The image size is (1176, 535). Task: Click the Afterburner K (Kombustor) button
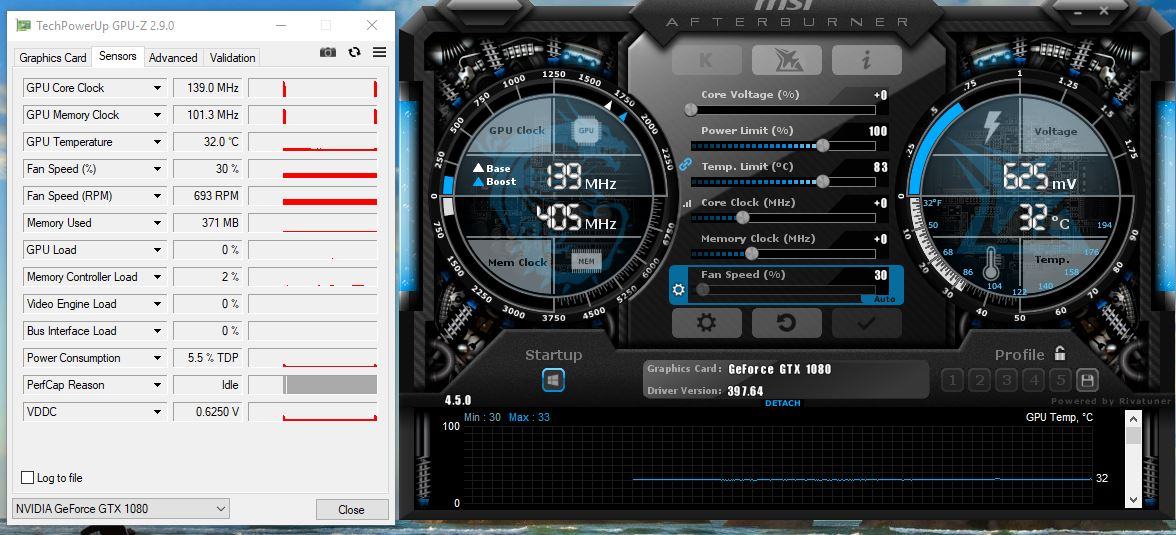tap(706, 60)
